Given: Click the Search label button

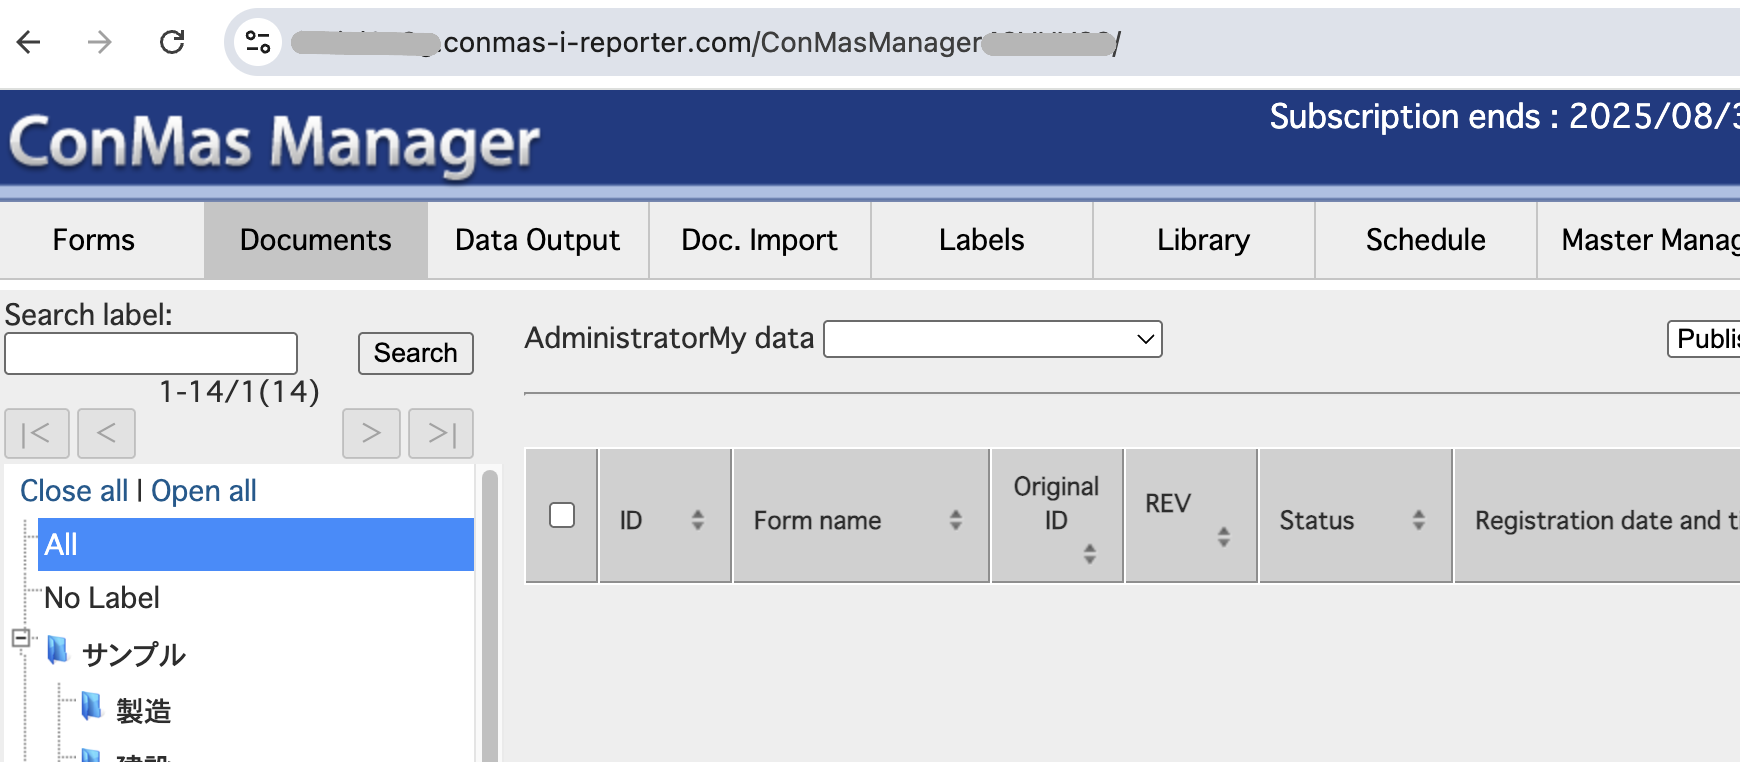Looking at the screenshot, I should tap(416, 353).
